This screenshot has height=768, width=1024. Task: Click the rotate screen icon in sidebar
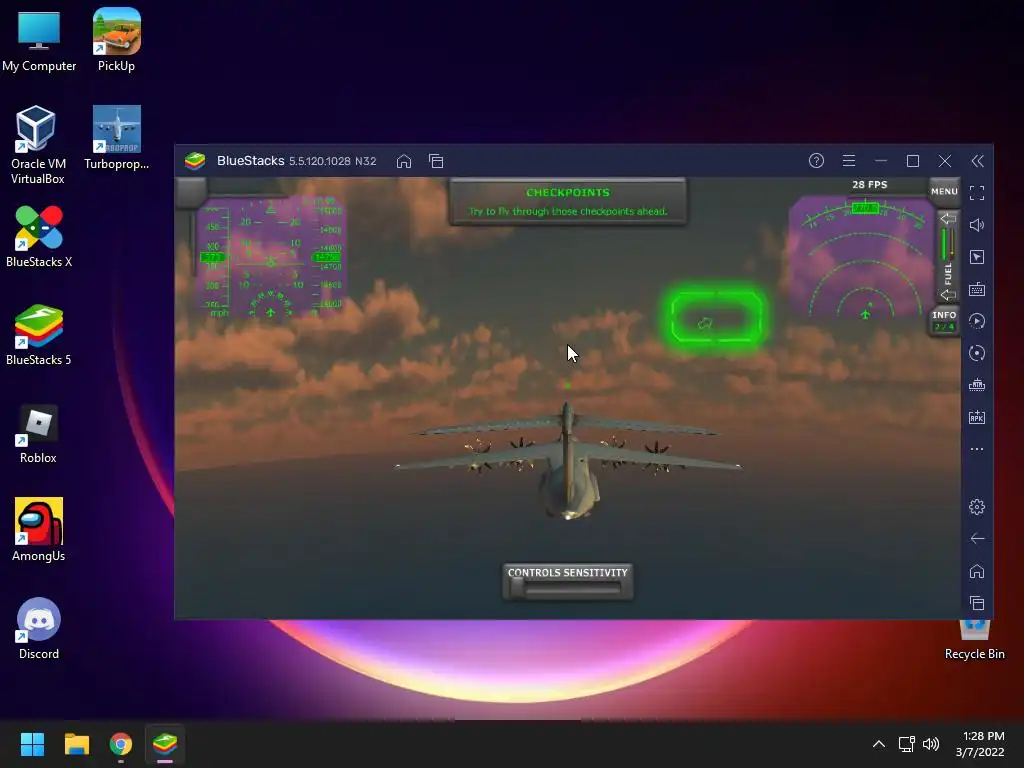point(977,353)
